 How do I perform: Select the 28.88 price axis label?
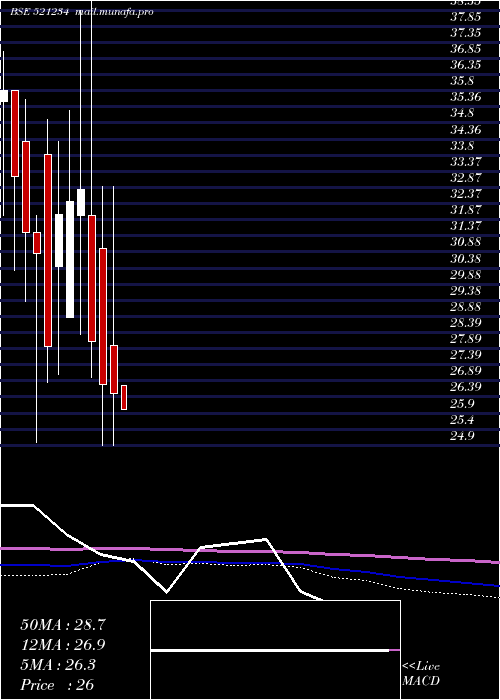tap(466, 307)
